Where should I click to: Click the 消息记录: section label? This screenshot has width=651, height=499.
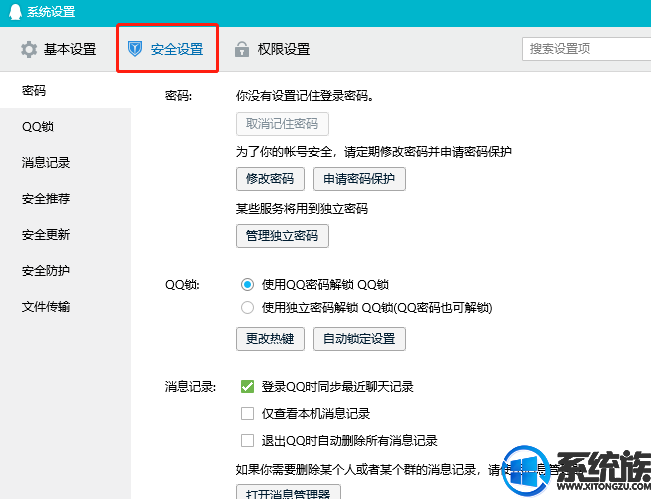click(x=190, y=386)
